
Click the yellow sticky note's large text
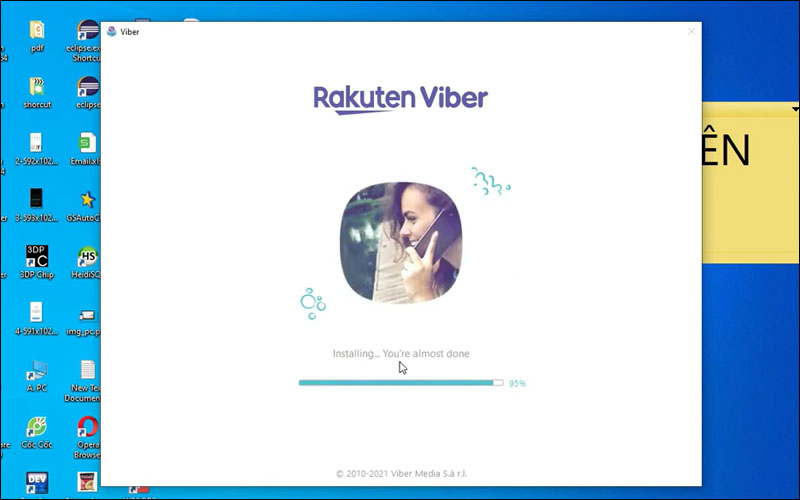tap(727, 147)
